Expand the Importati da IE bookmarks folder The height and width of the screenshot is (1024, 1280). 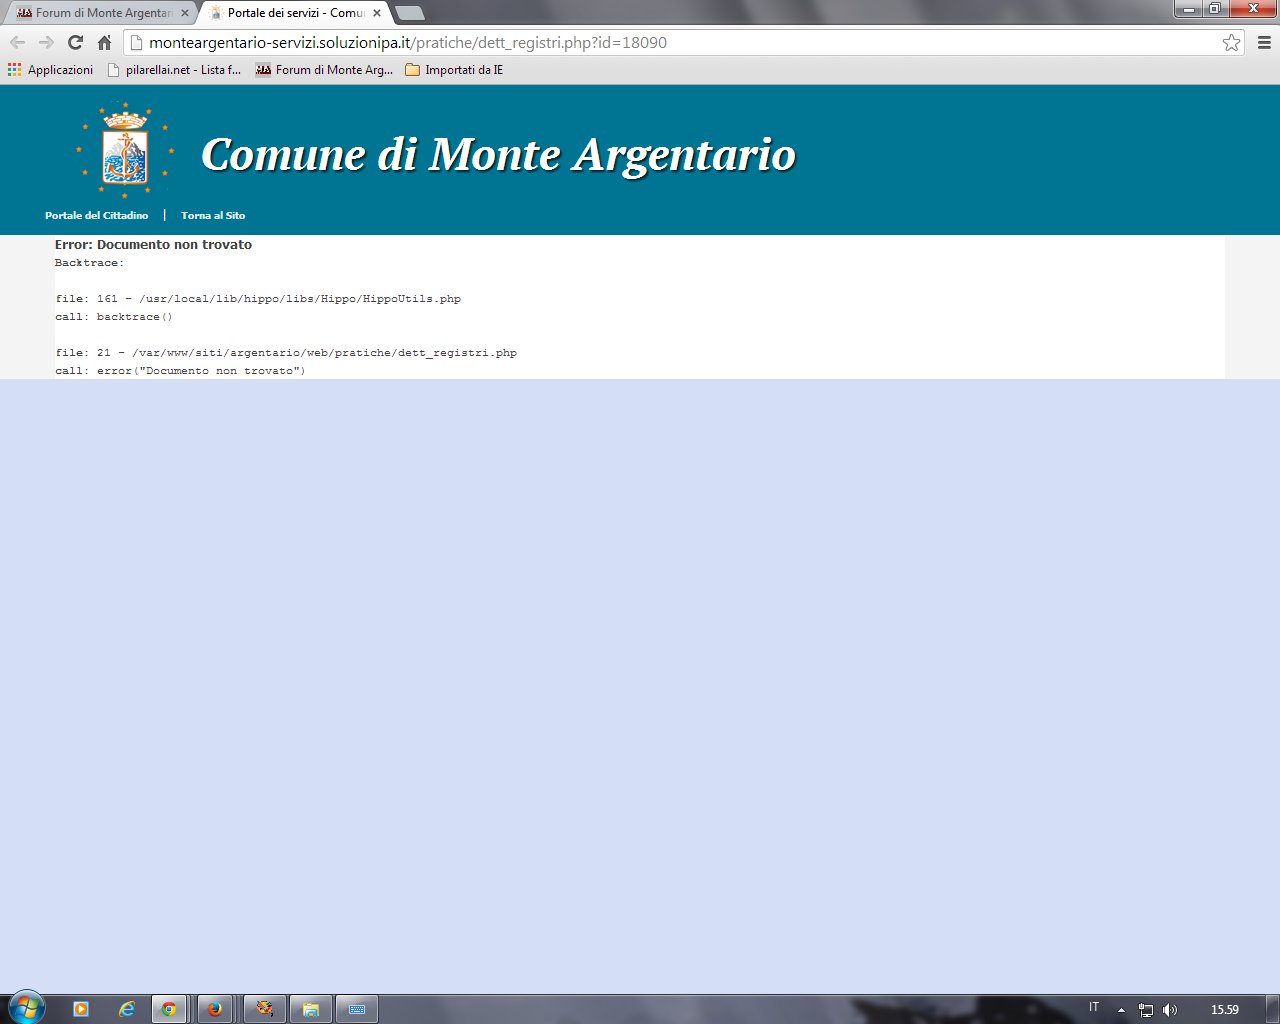(454, 70)
